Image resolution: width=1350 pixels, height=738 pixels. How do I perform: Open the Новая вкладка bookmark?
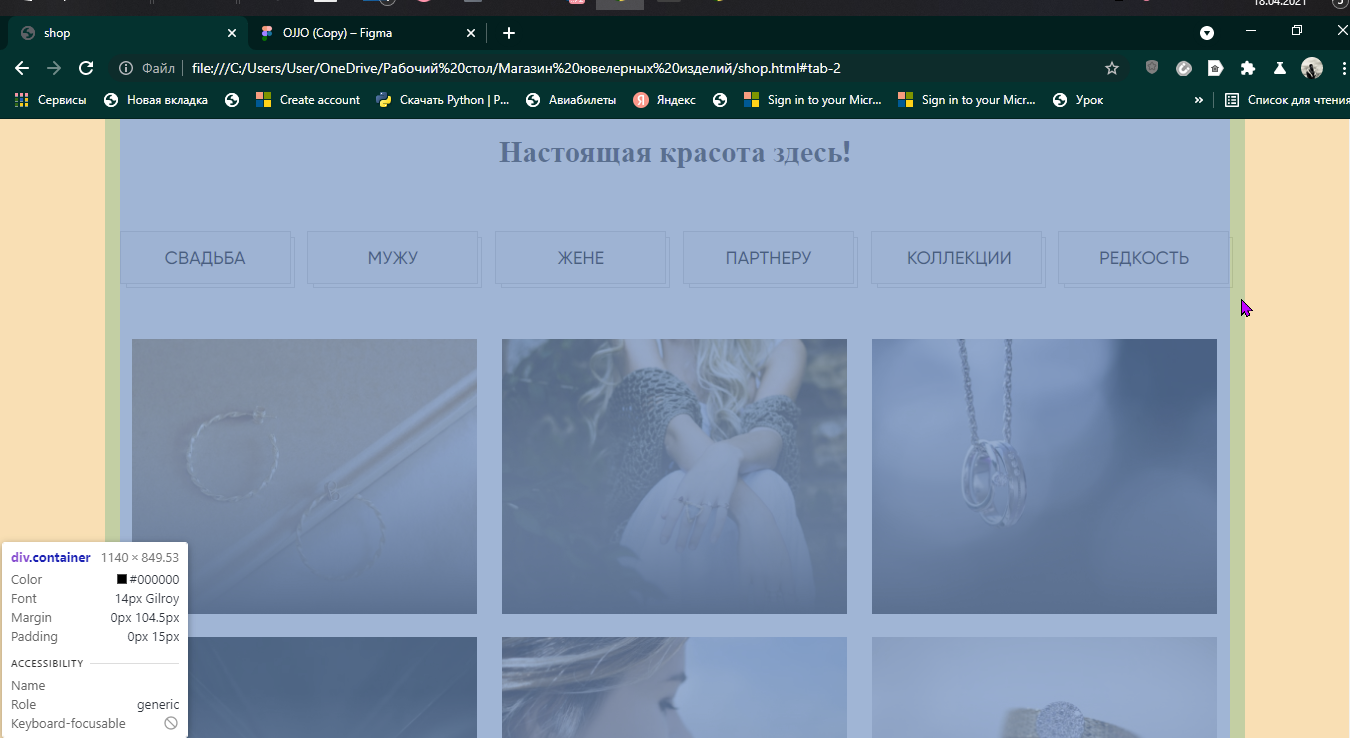point(156,100)
